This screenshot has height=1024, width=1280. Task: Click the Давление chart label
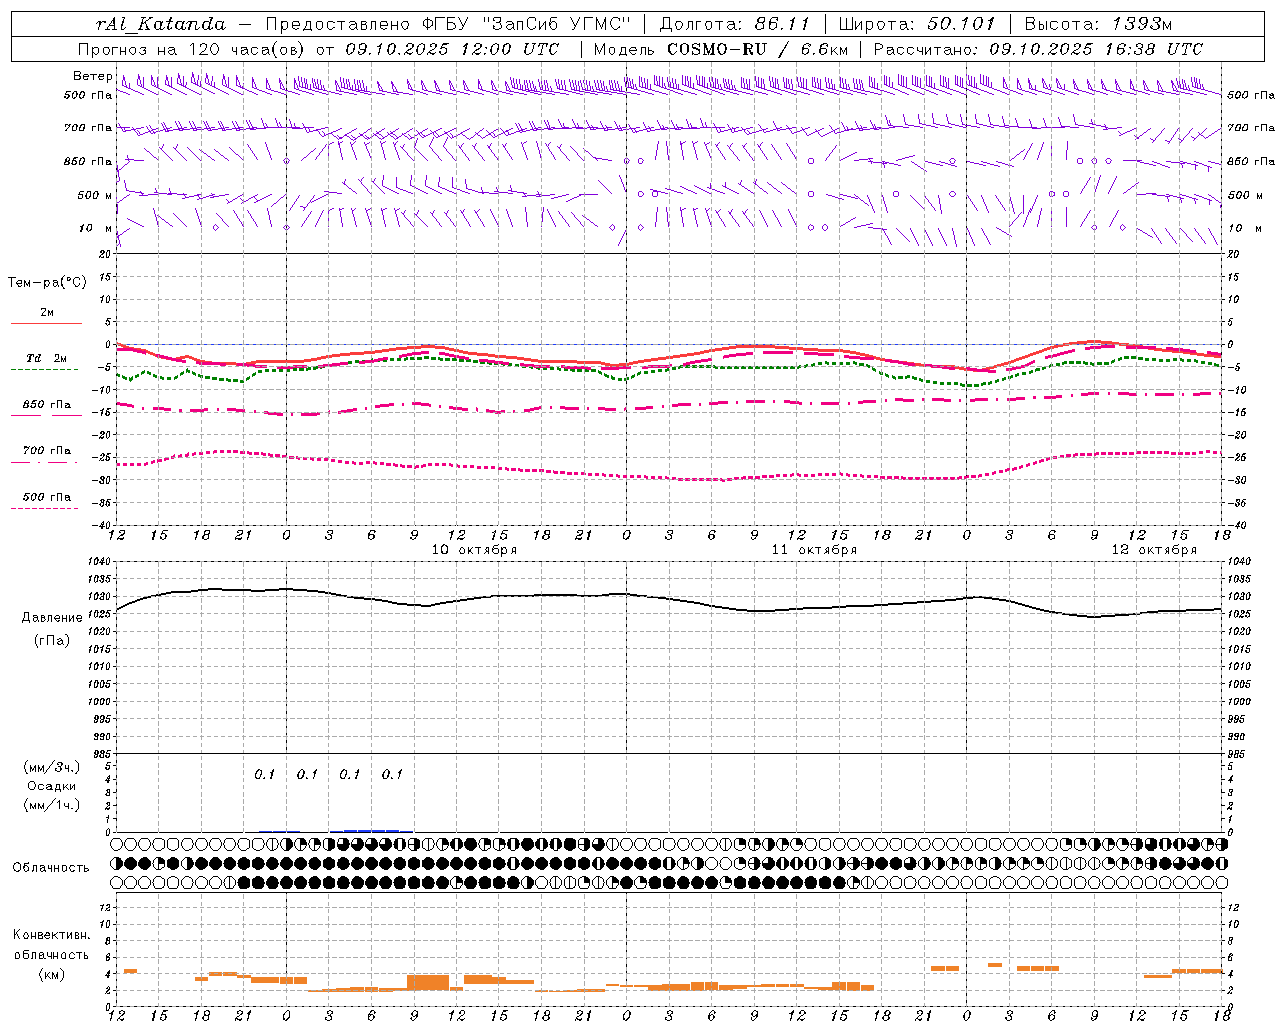pyautogui.click(x=52, y=618)
